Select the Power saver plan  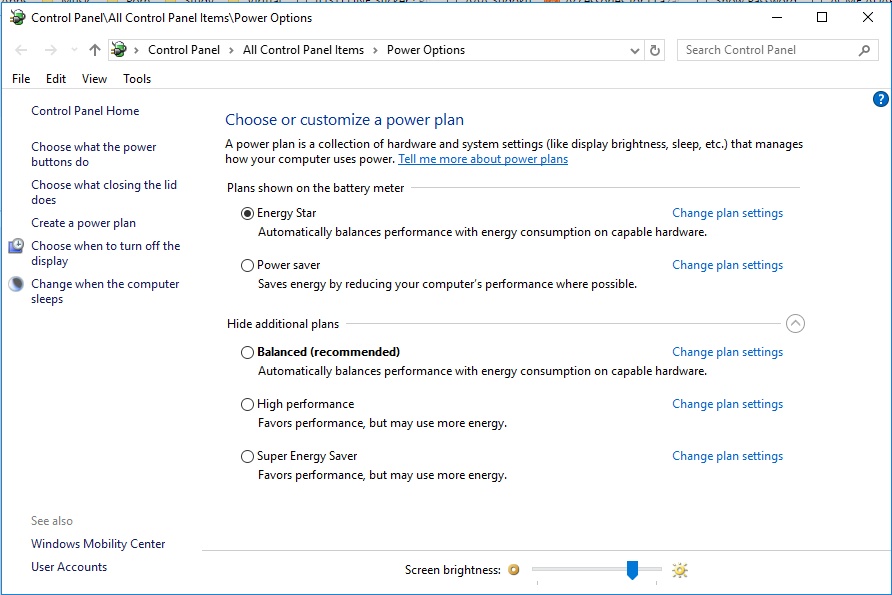pos(247,265)
